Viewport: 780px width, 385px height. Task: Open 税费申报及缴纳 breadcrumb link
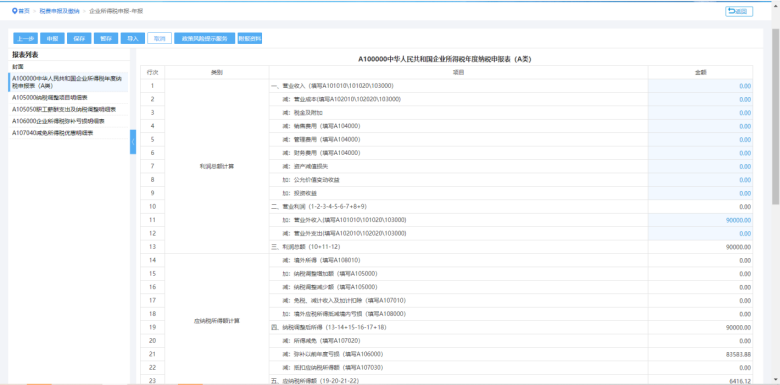pos(59,11)
